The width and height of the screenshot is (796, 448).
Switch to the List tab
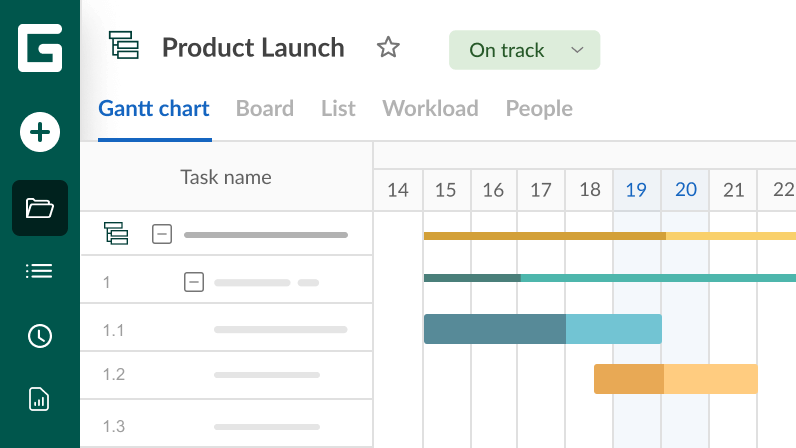pyautogui.click(x=338, y=109)
